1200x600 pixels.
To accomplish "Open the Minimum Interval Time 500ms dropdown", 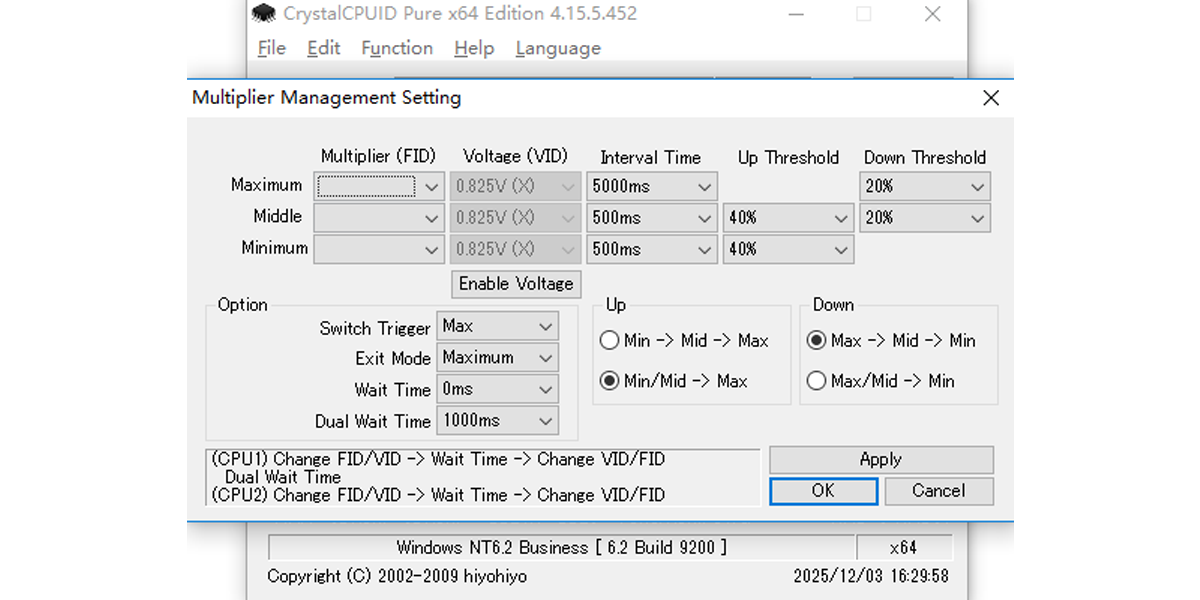I will coord(652,249).
